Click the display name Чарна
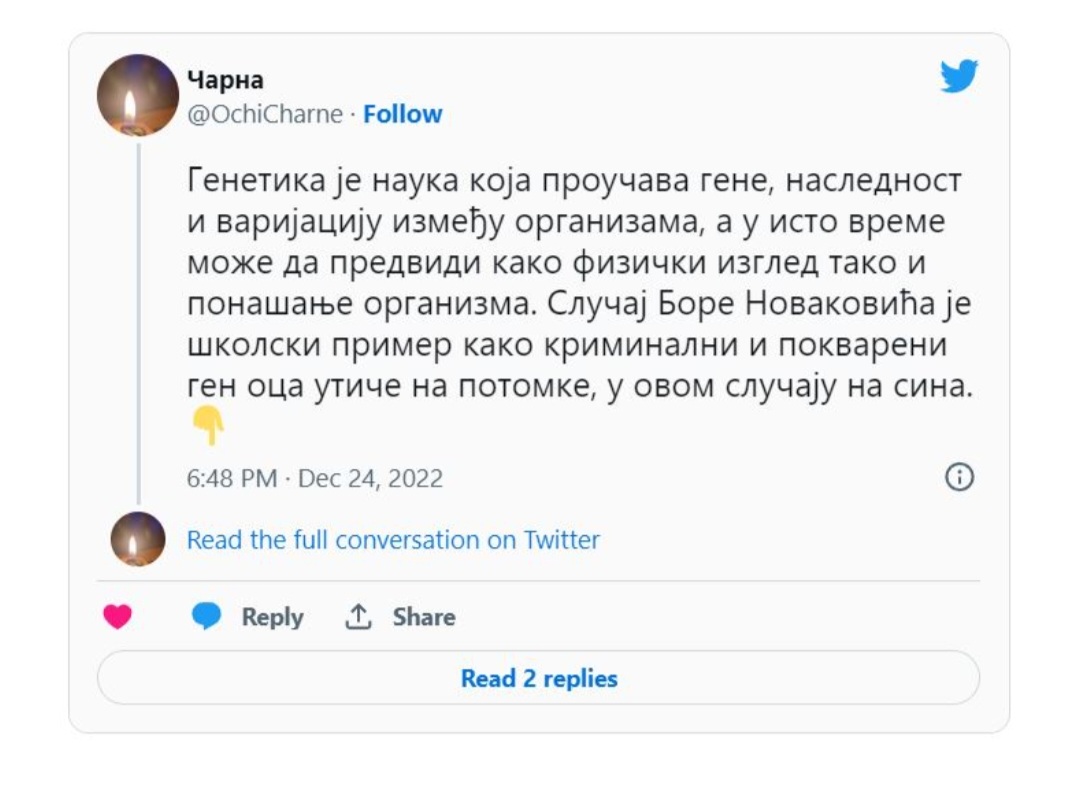The height and width of the screenshot is (789, 1080). (226, 80)
